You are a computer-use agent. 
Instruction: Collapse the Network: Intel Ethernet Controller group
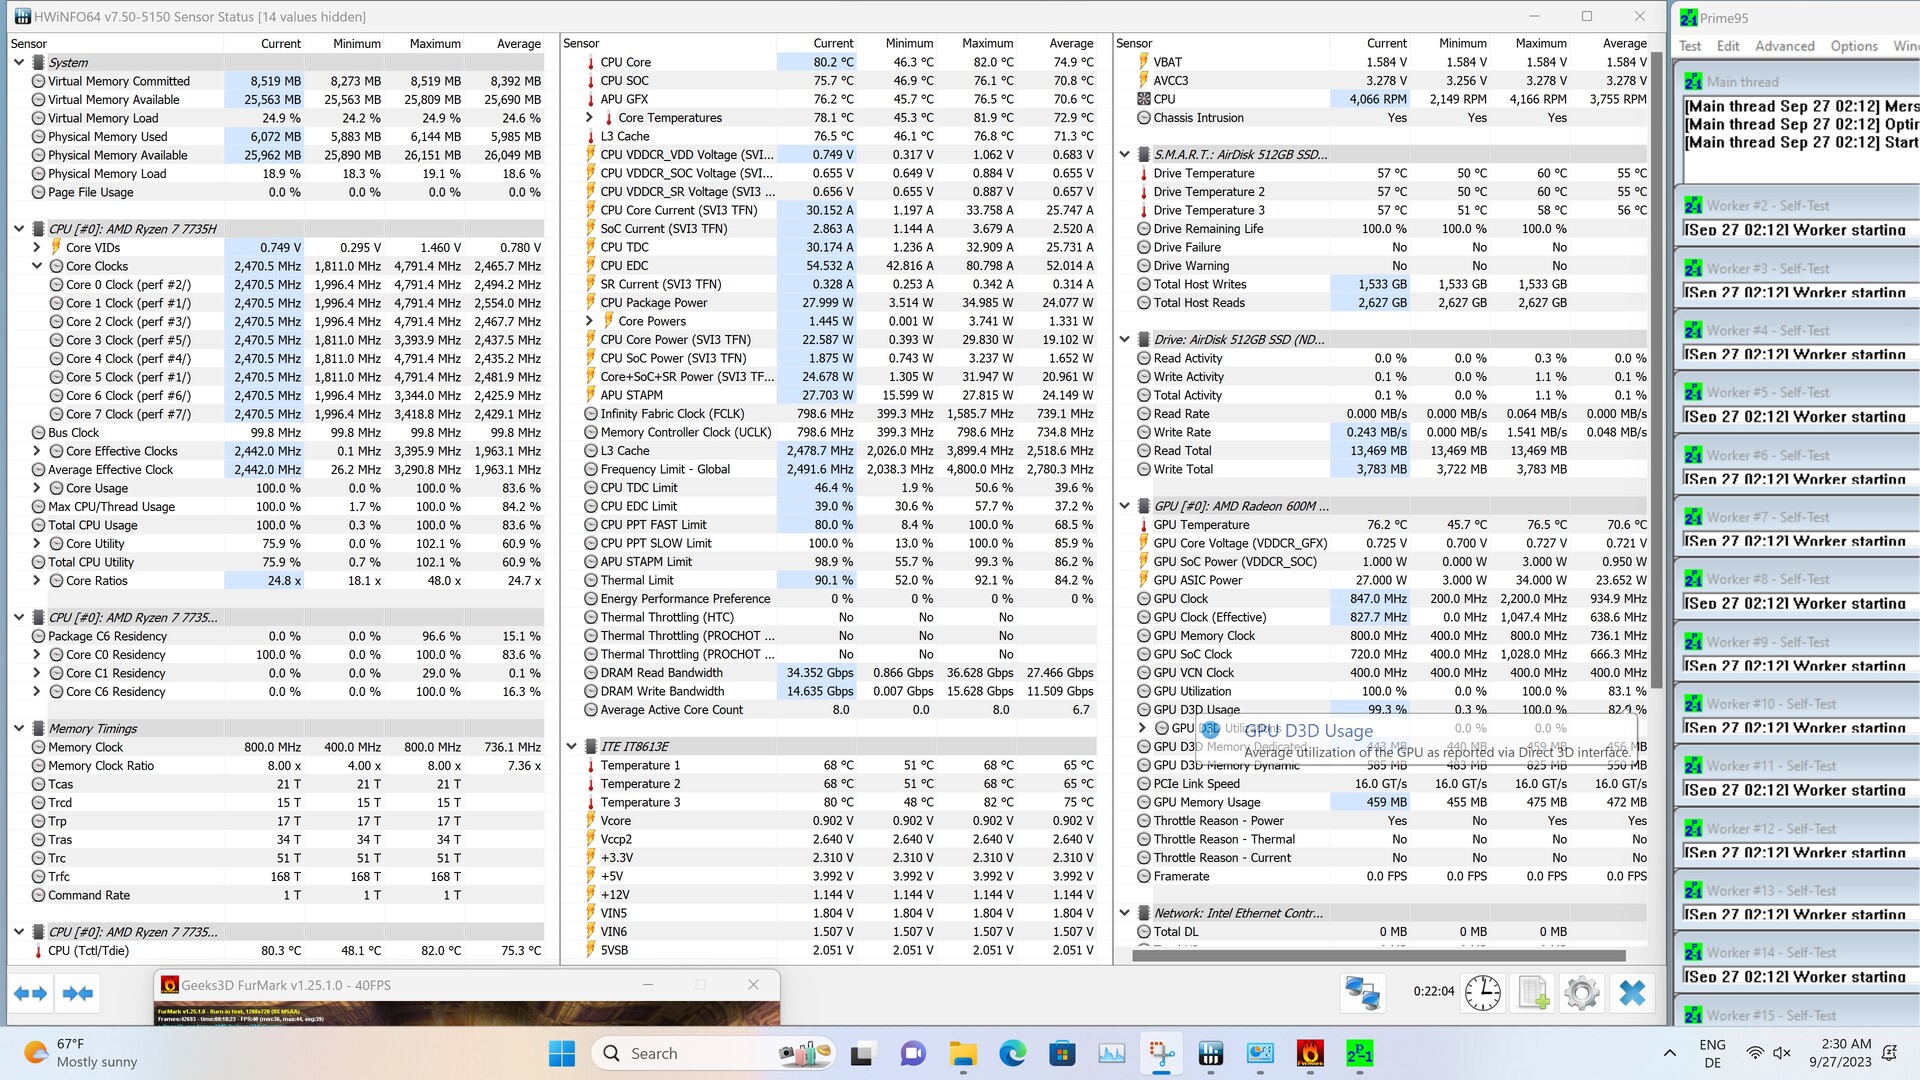[x=1125, y=913]
